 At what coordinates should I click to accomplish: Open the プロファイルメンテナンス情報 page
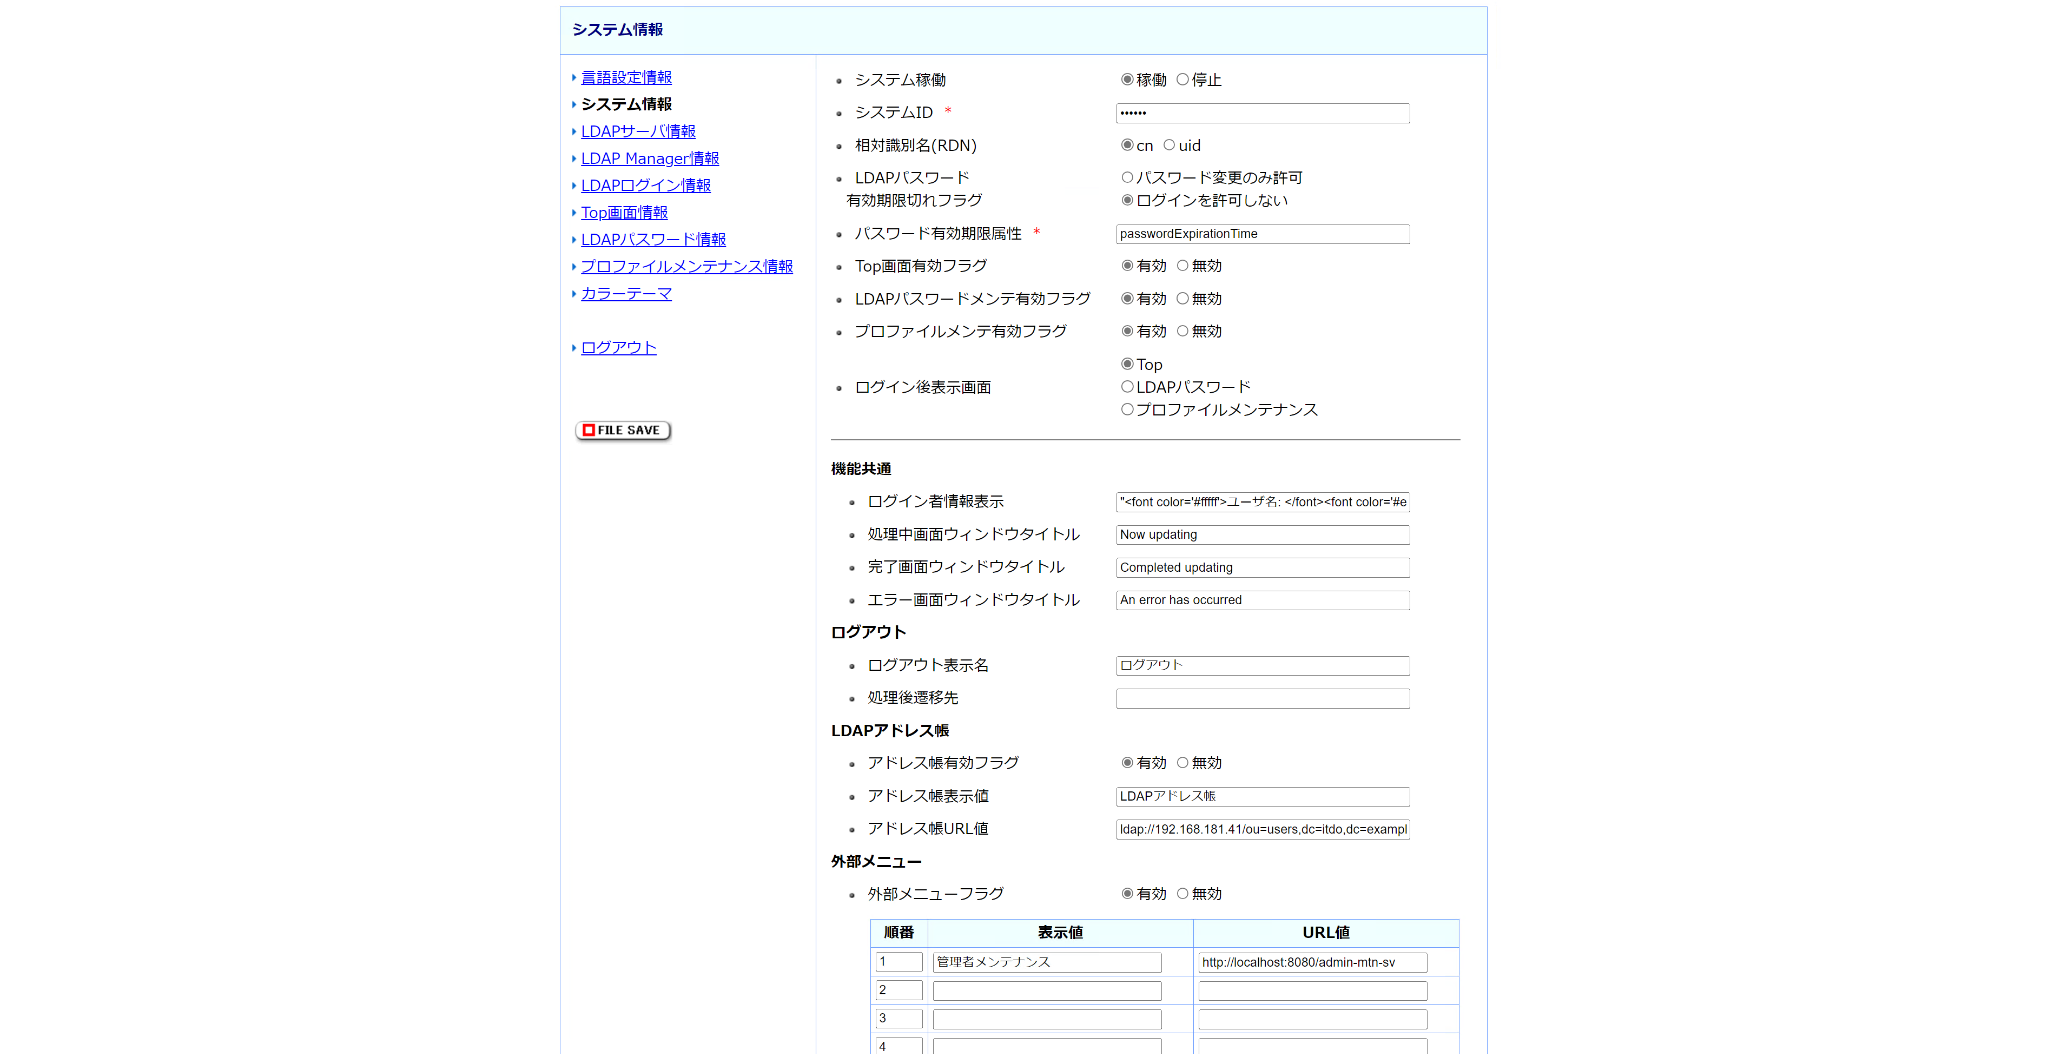point(685,266)
